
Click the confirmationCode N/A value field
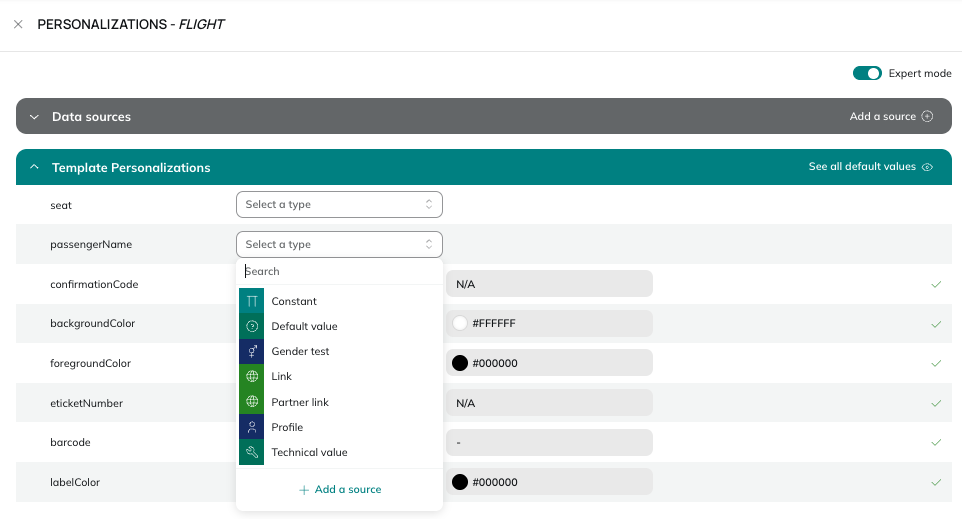549,284
